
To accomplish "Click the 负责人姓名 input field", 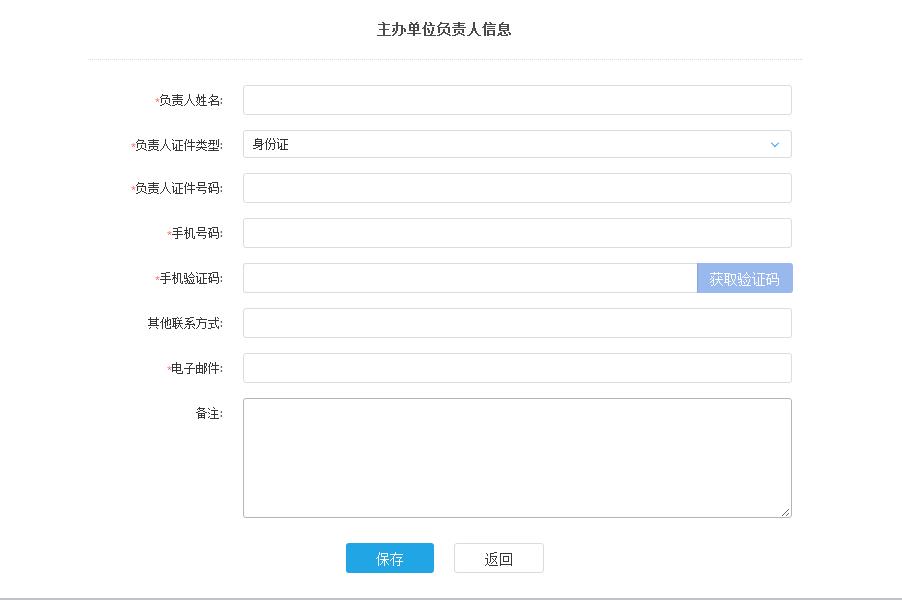I will (x=516, y=100).
